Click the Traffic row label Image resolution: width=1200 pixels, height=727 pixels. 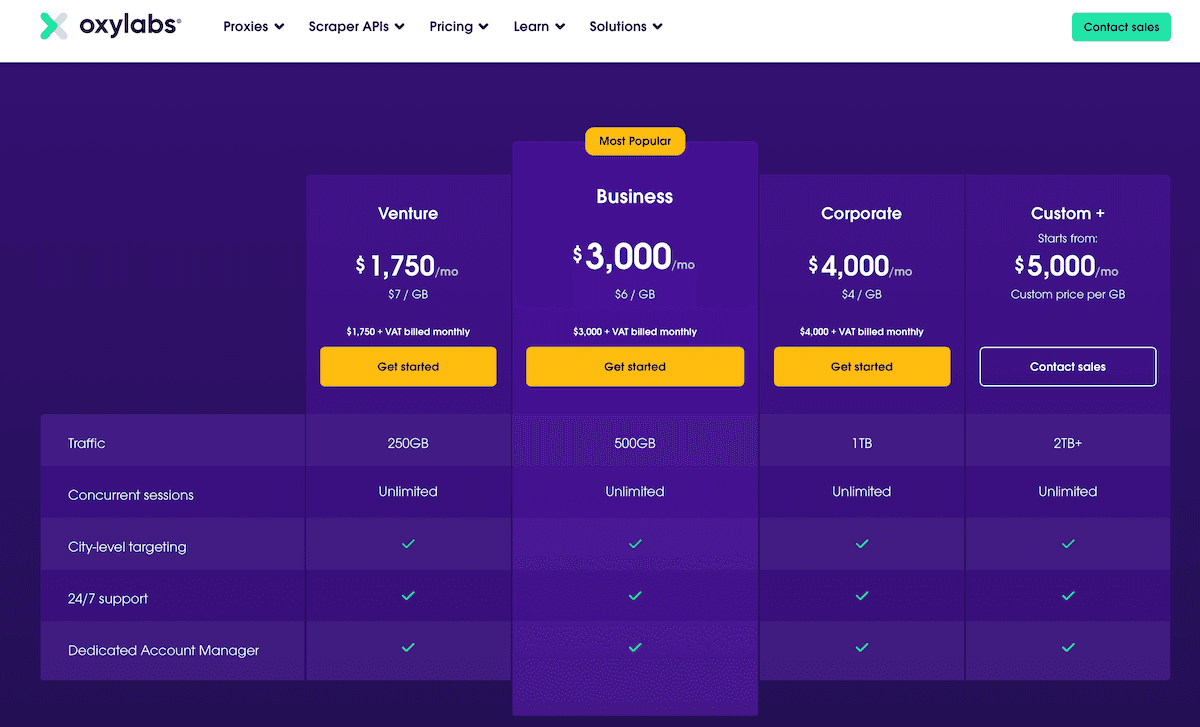(87, 443)
